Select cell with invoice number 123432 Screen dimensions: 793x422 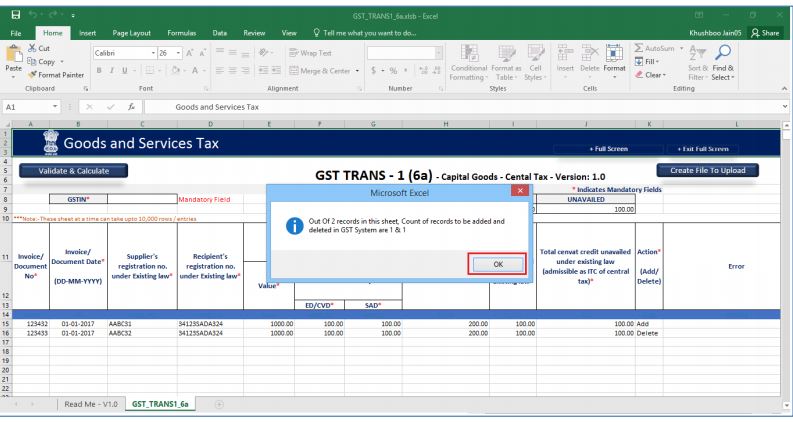30,324
